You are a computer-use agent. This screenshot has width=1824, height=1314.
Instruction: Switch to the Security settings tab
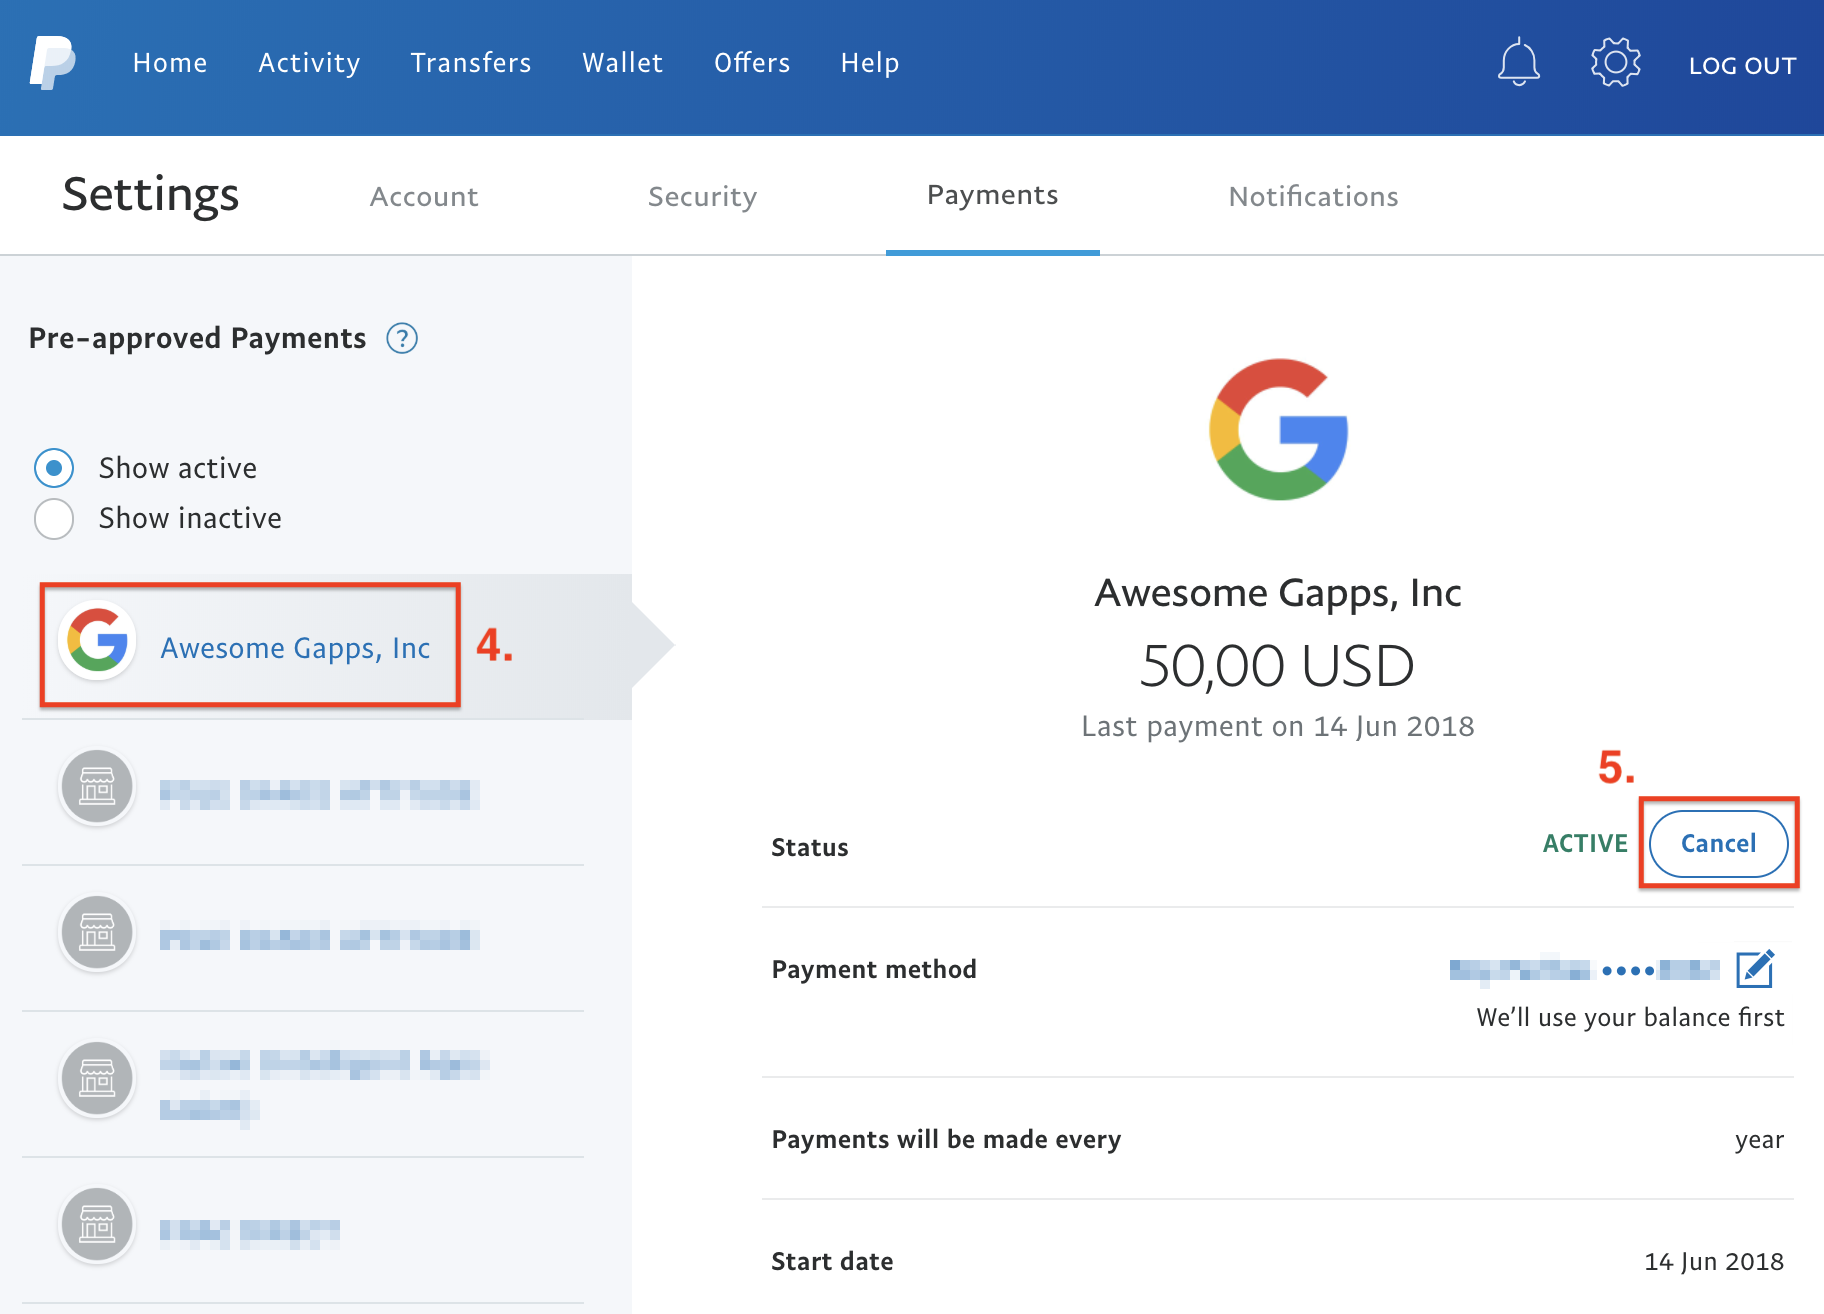coord(702,196)
